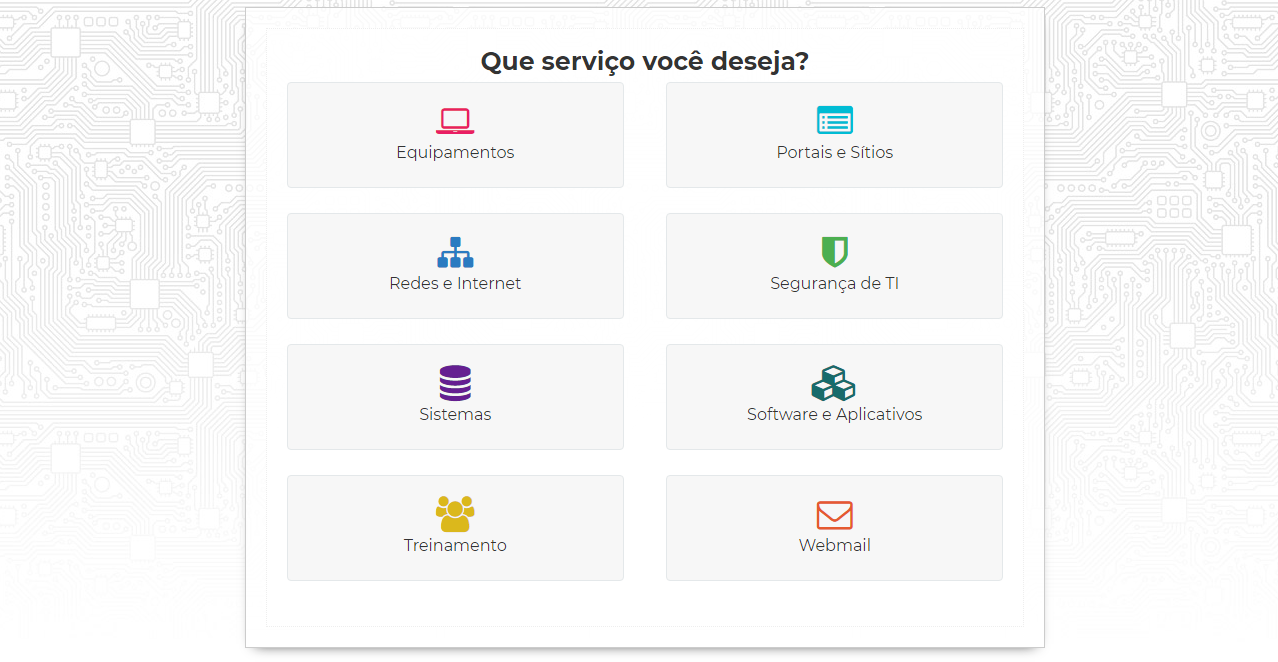Open the Software e Aplicativos label
The width and height of the screenshot is (1278, 662).
tap(834, 415)
